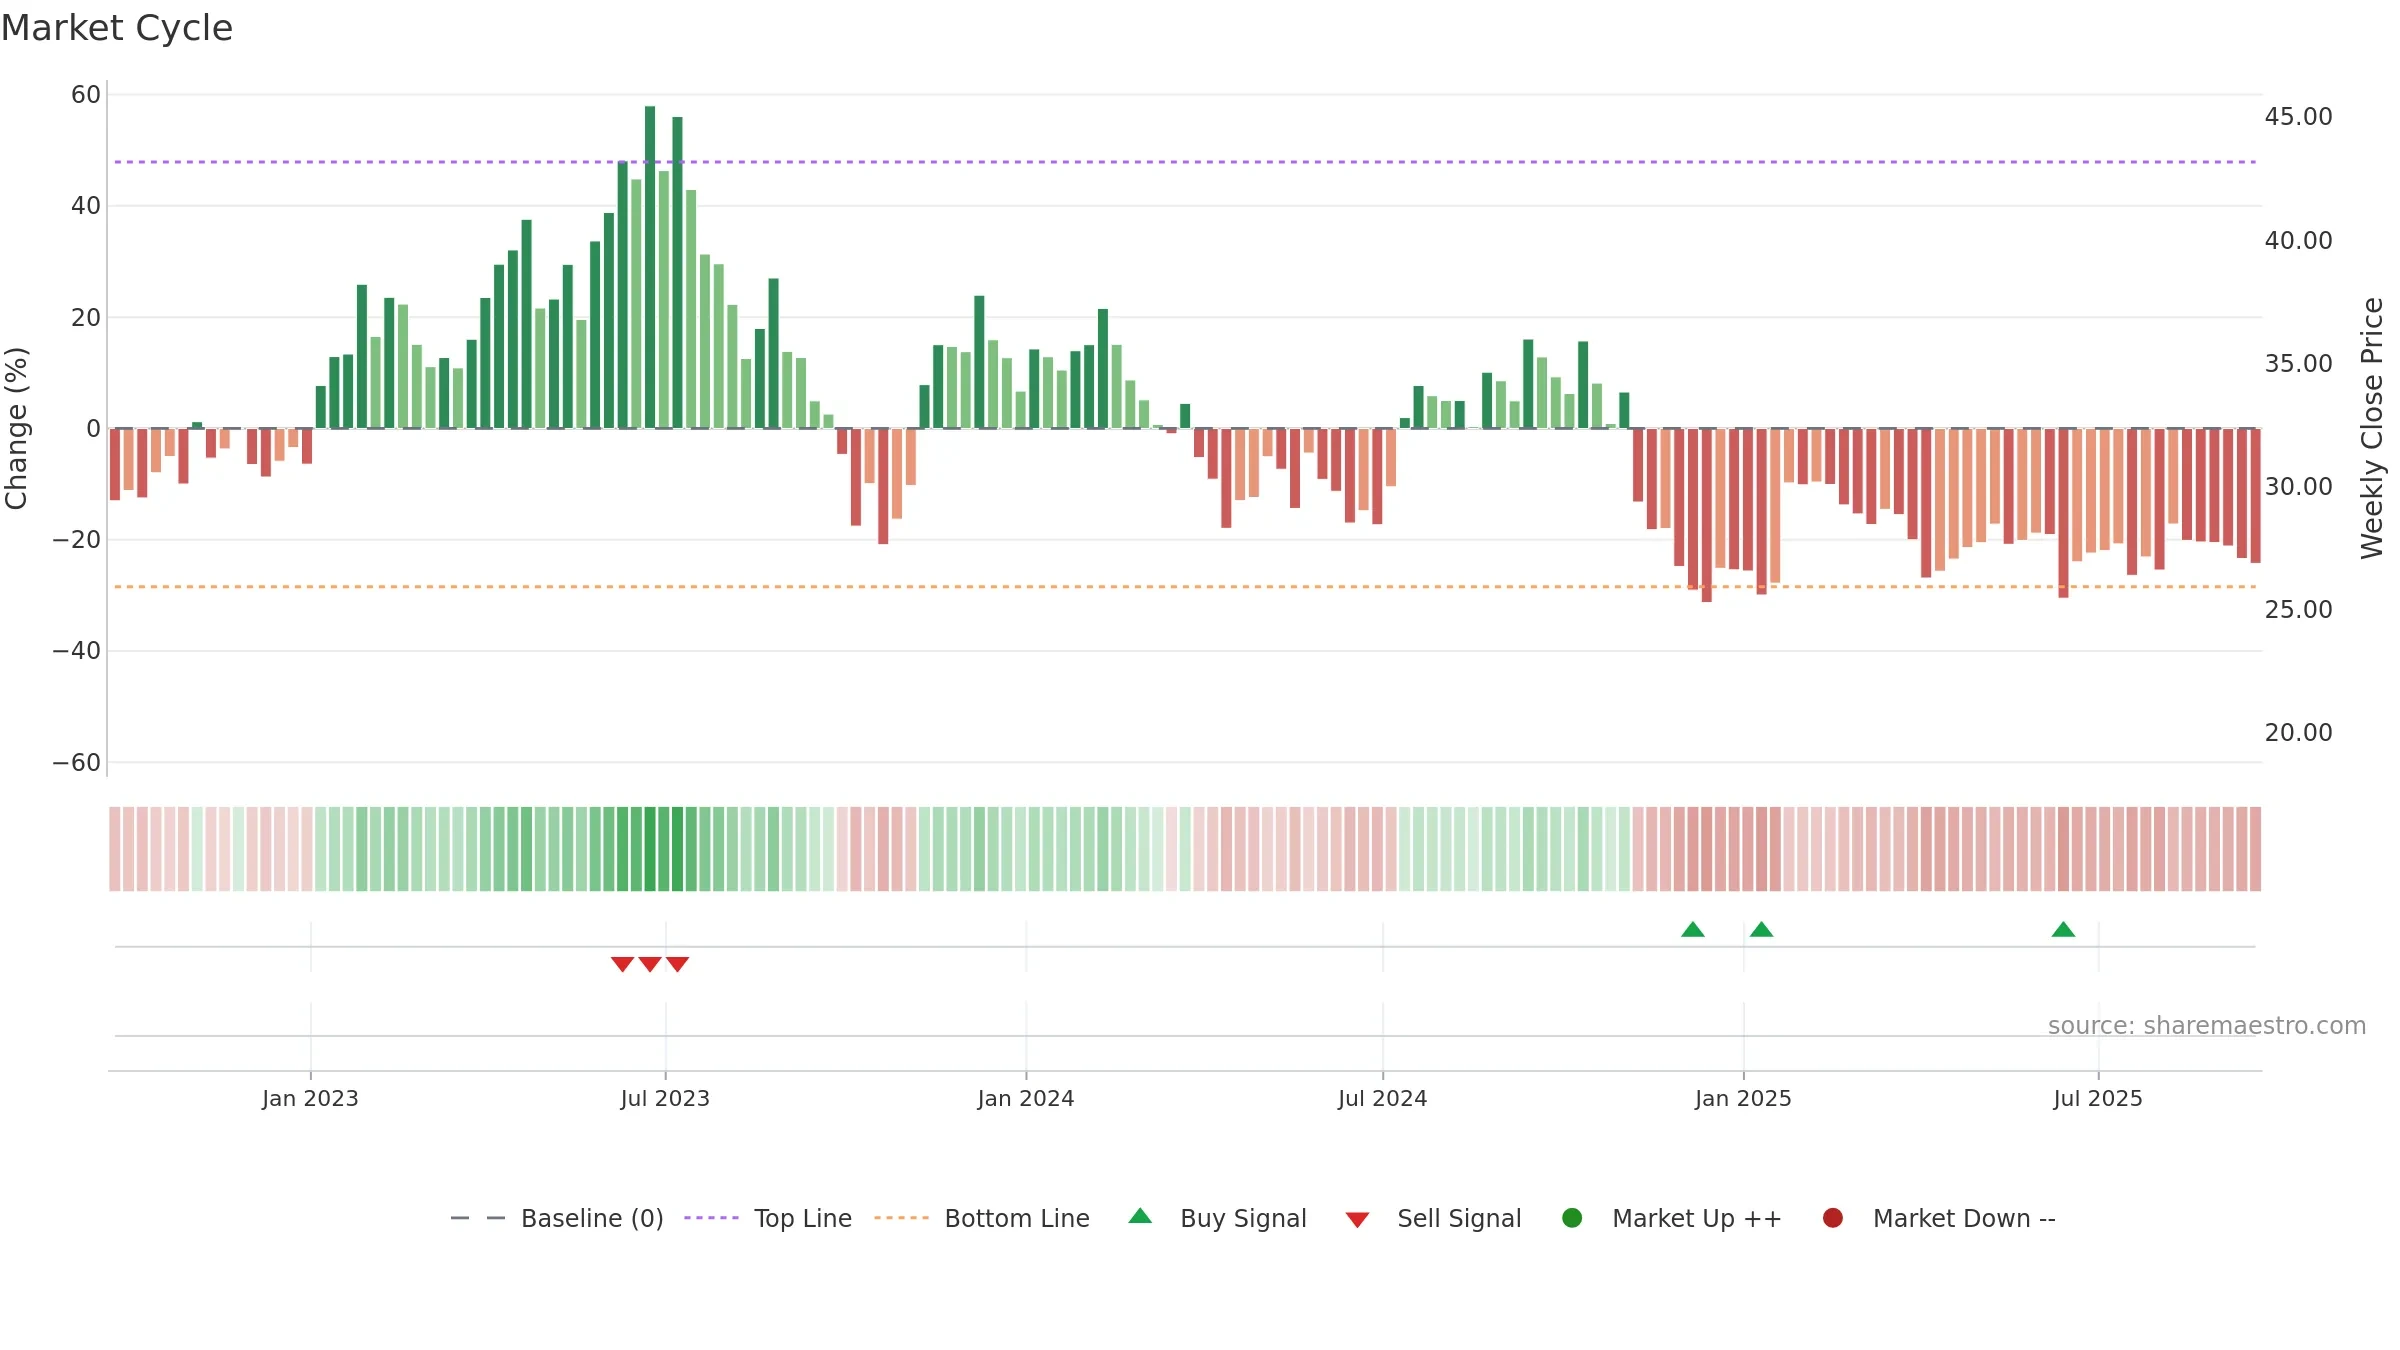Click the Weekly Close Price axis title
Image resolution: width=2400 pixels, height=1350 pixels.
click(2372, 428)
